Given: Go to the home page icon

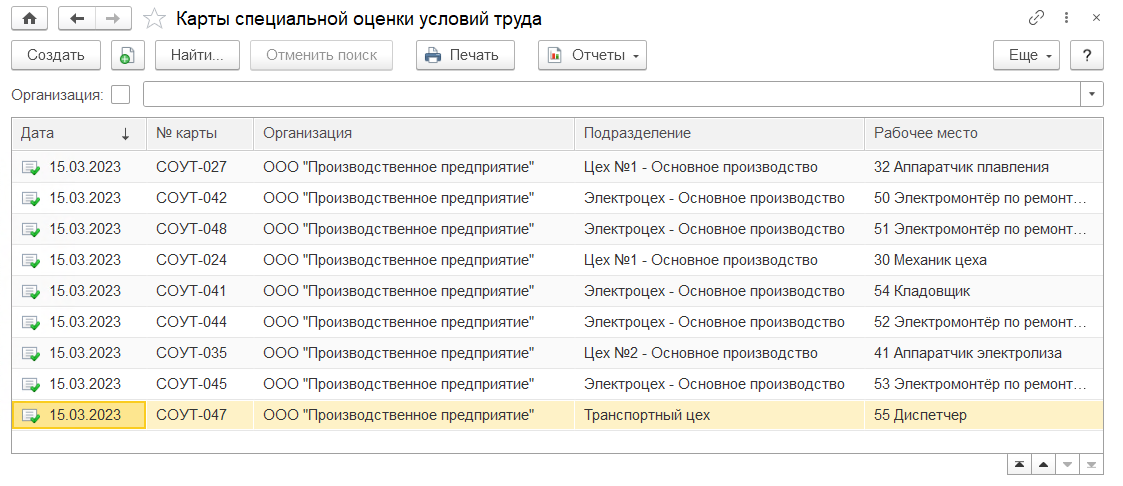Looking at the screenshot, I should [29, 18].
